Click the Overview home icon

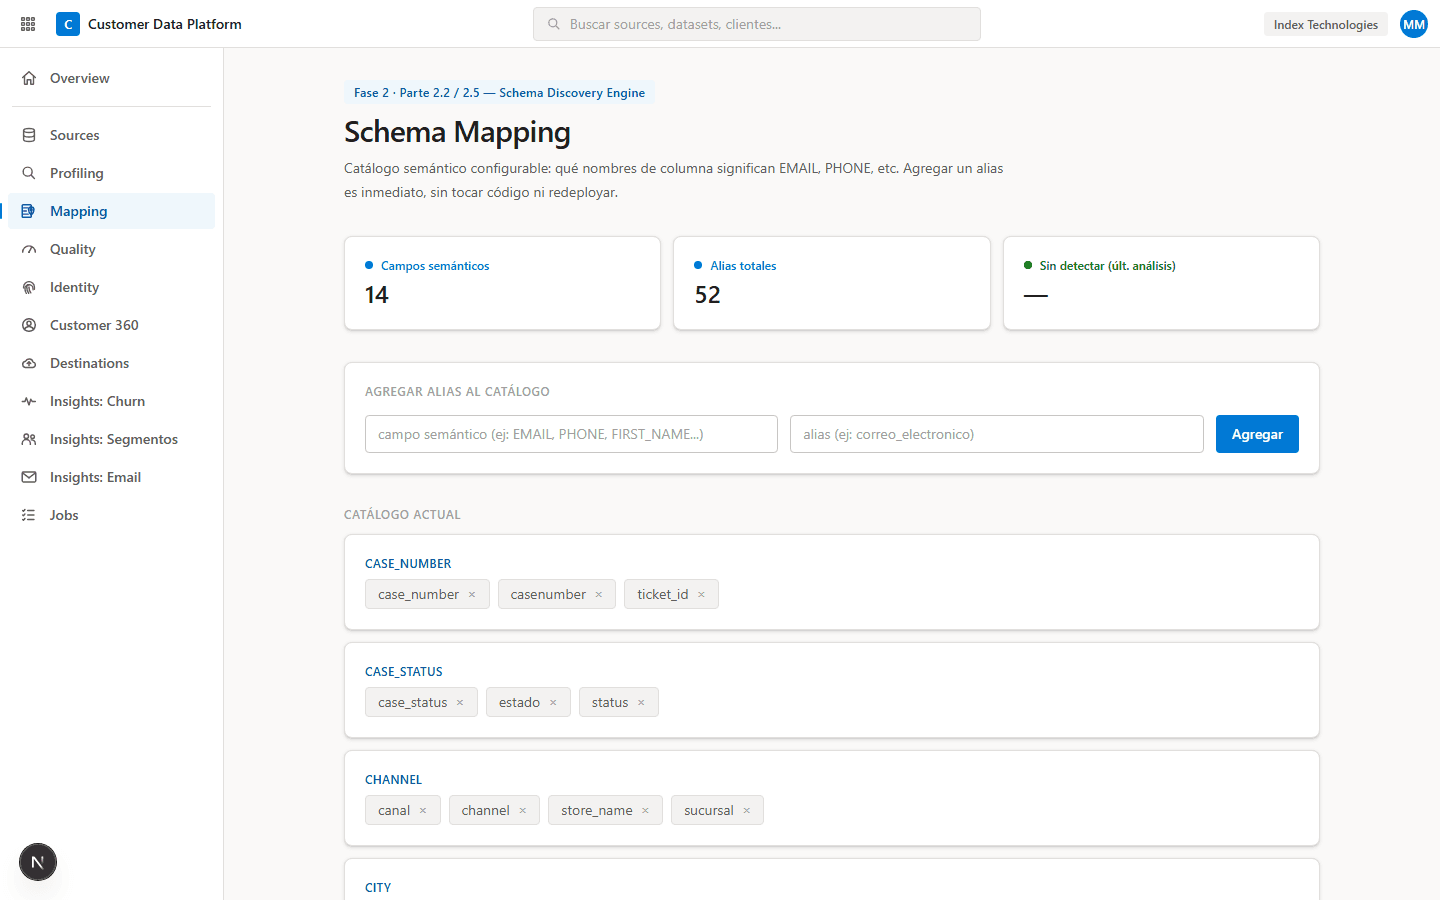click(x=29, y=78)
